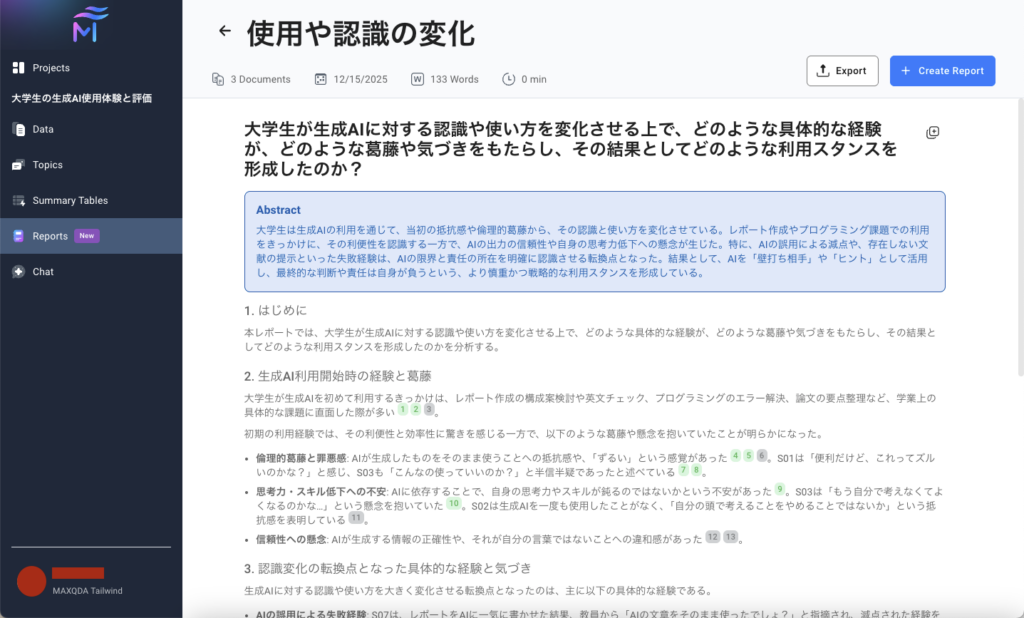Select the Reports menu item

tap(50, 236)
